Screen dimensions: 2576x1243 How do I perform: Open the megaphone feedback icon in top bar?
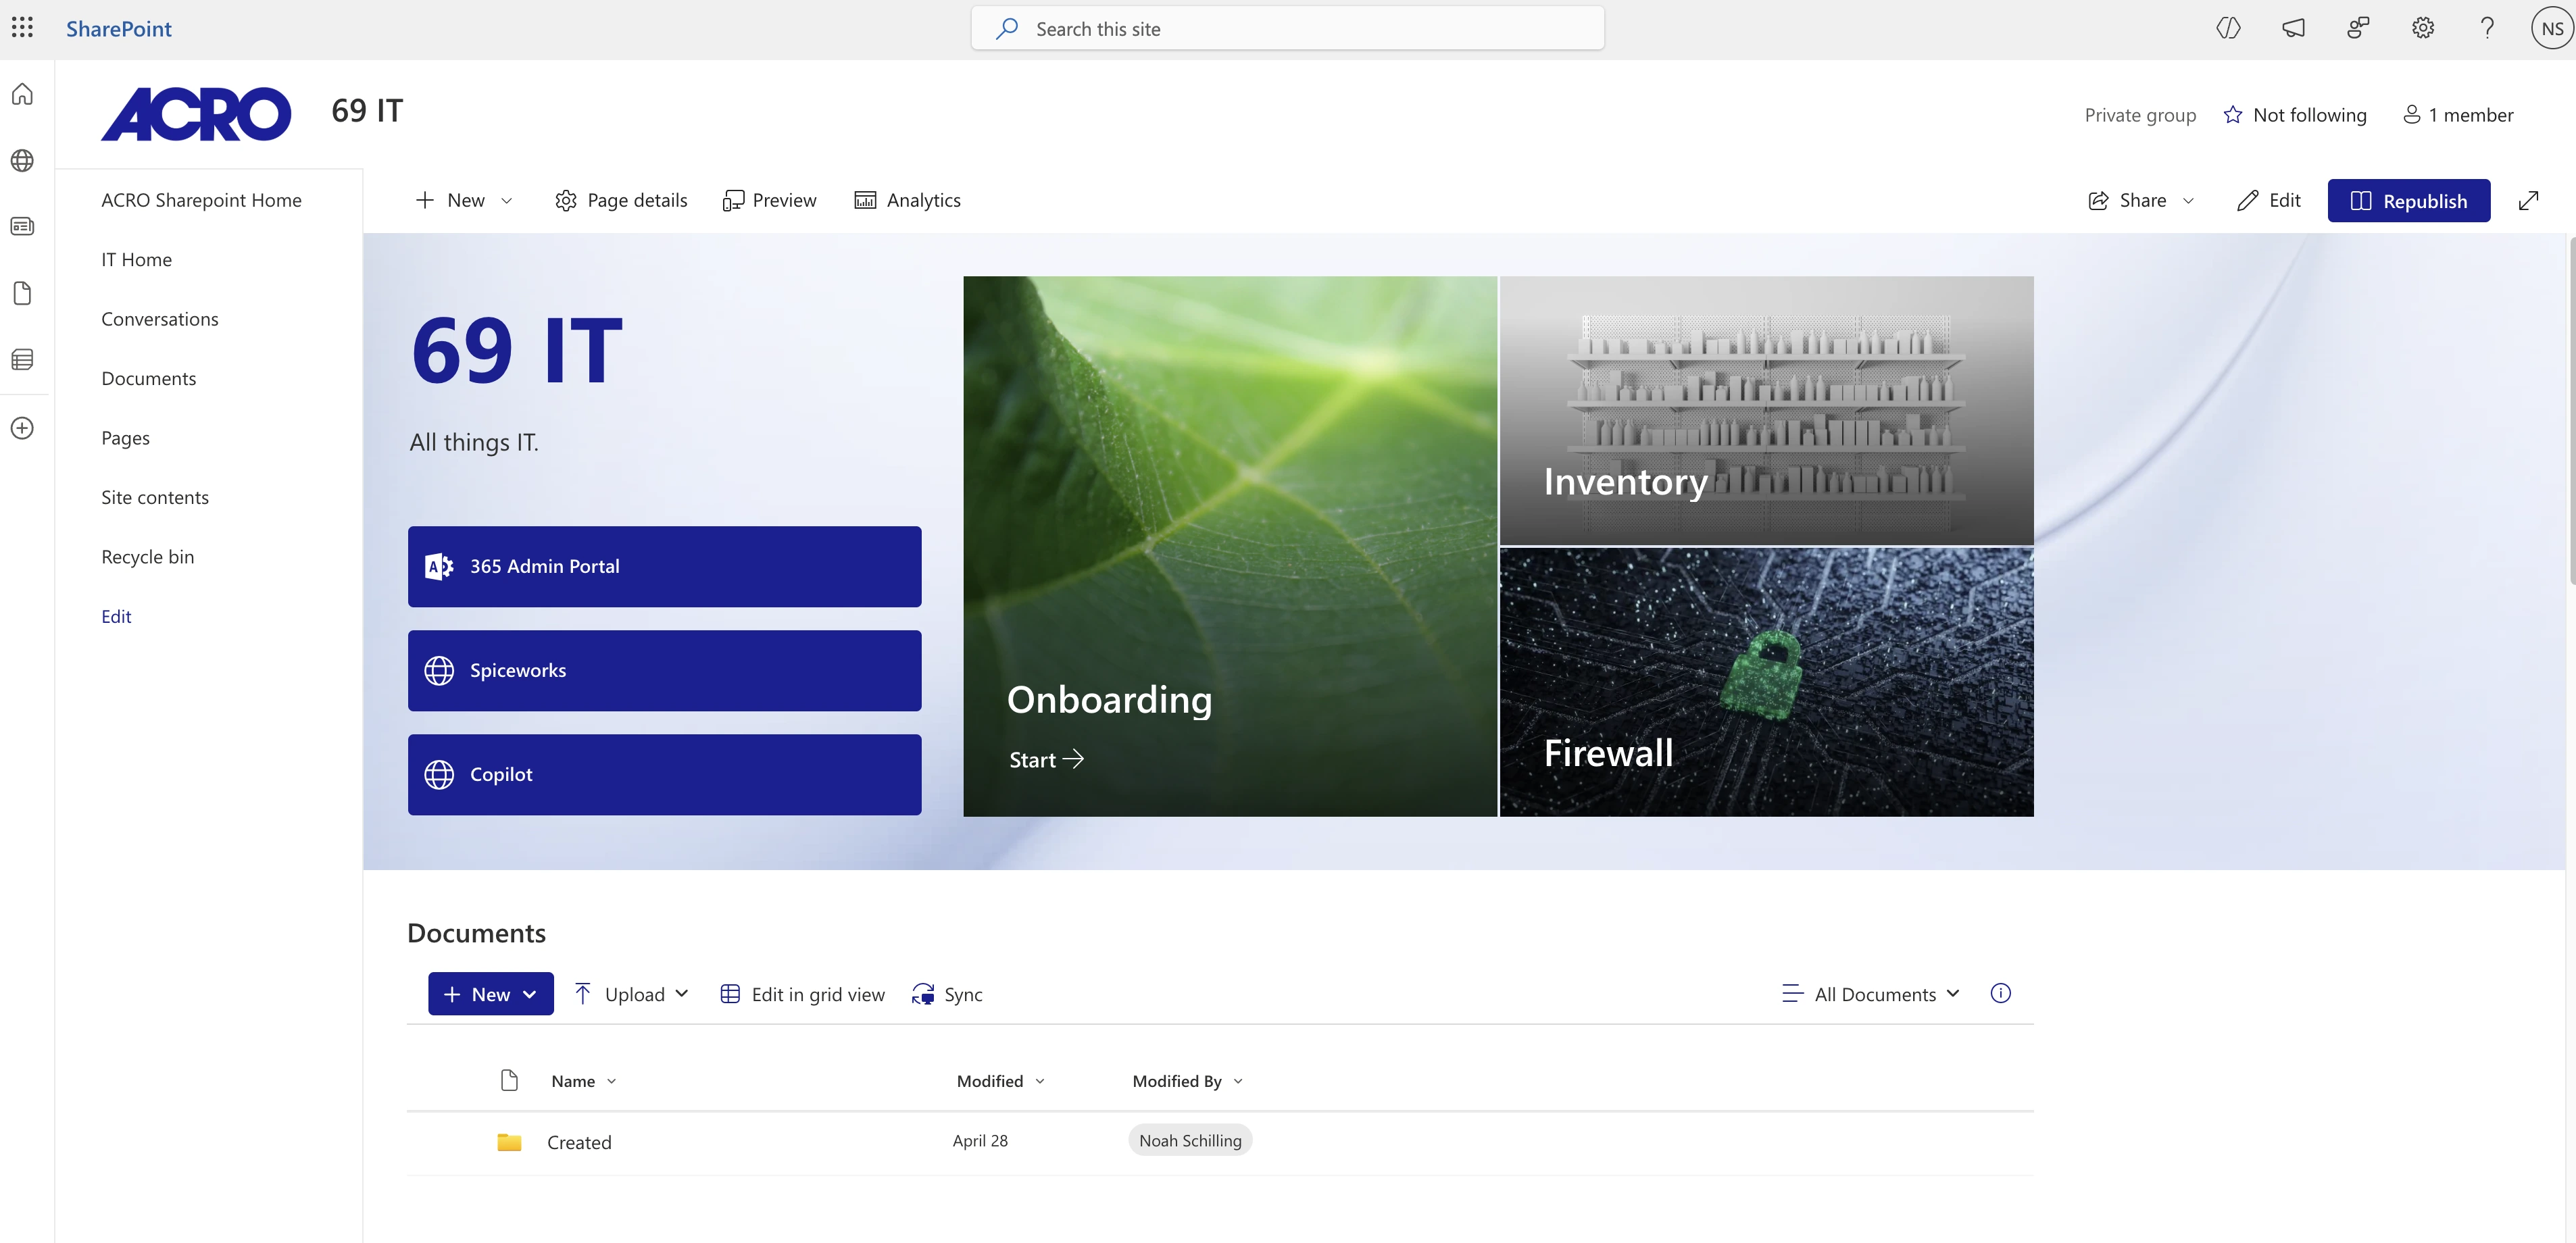tap(2293, 28)
